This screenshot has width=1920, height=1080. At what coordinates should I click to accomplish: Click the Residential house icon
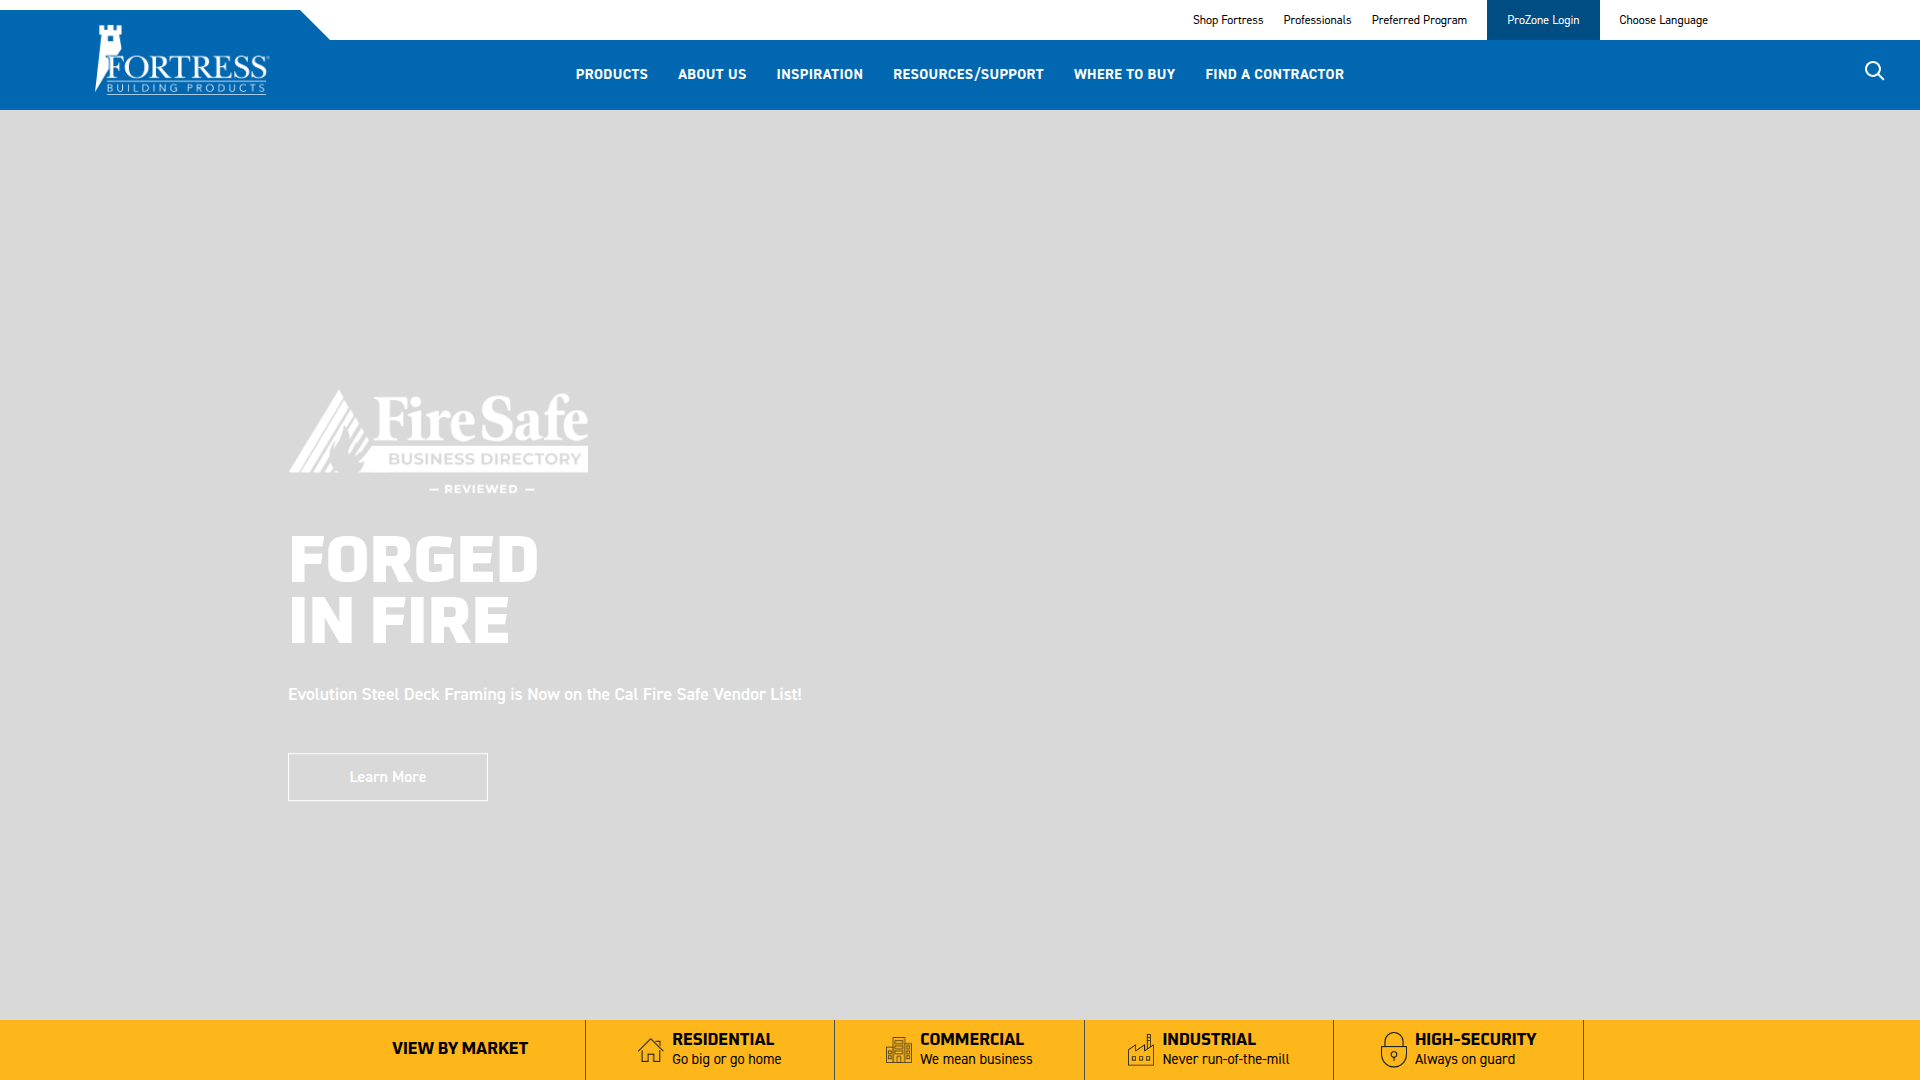click(651, 1050)
